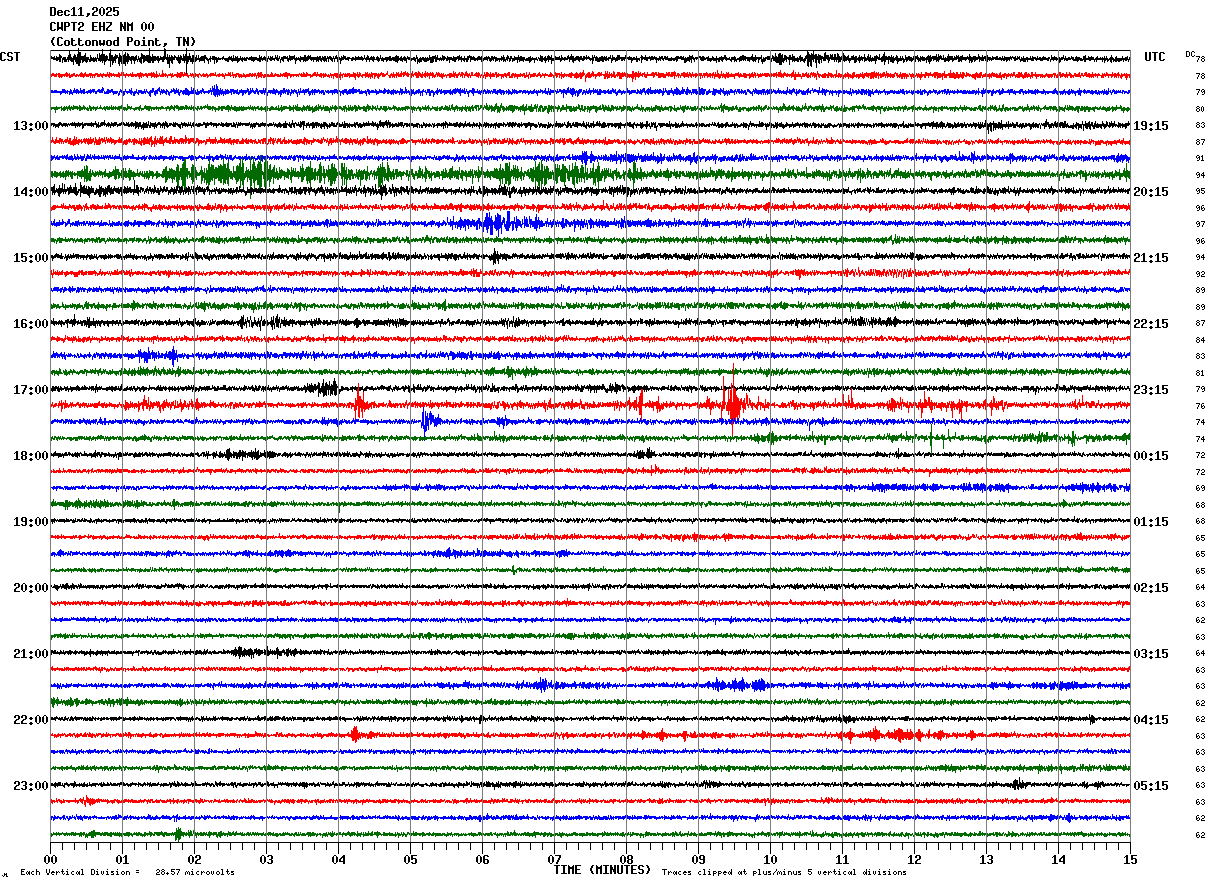Click the 01:15 UTC time label
Image resolution: width=1210 pixels, height=886 pixels.
[x=1150, y=522]
